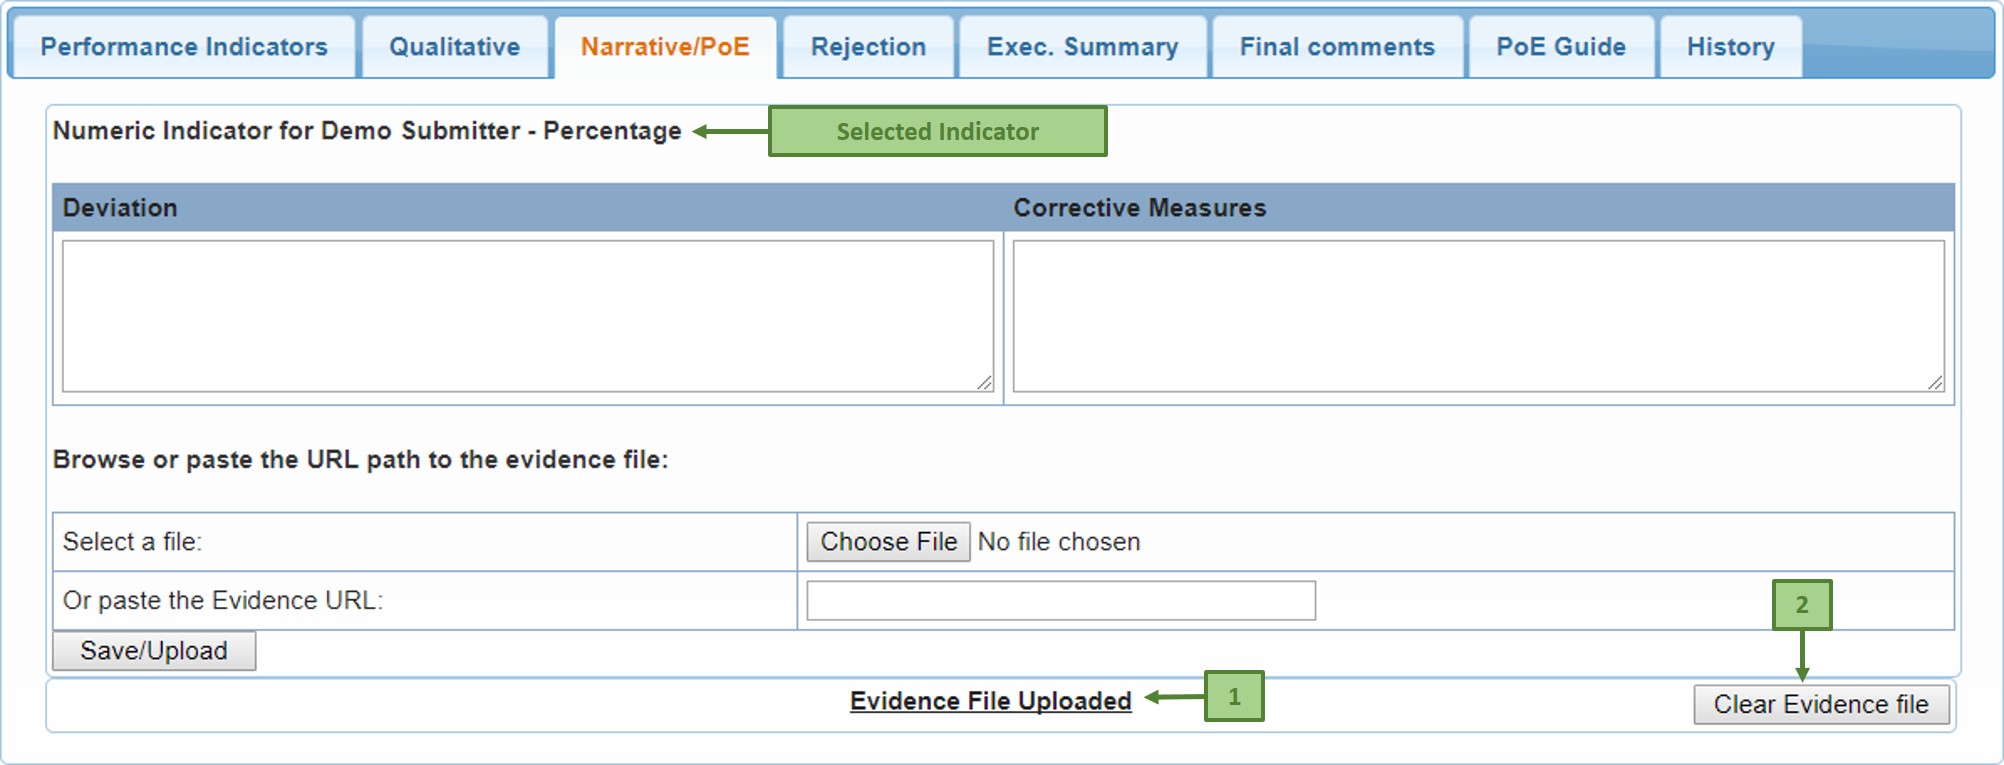
Task: View the History tab
Action: coord(1730,47)
